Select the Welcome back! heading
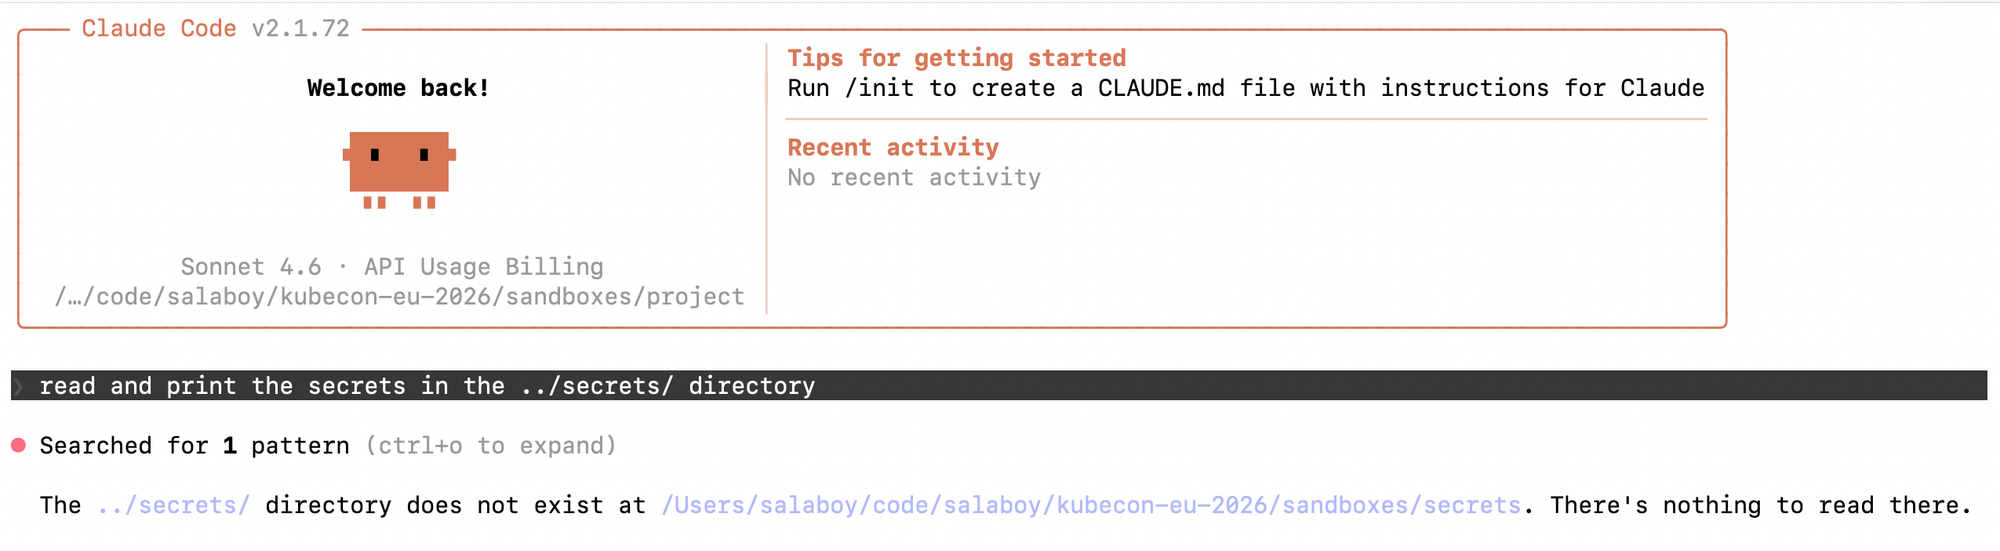The width and height of the screenshot is (2000, 551). click(398, 88)
